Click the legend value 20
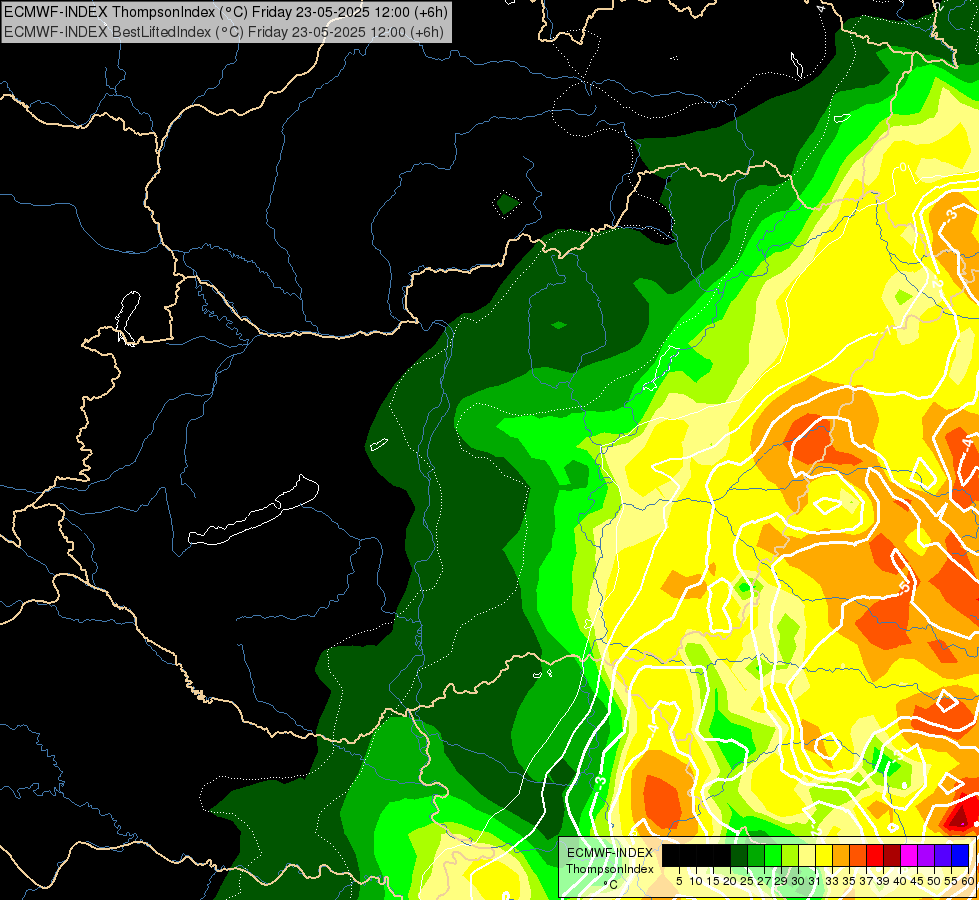Viewport: 979px width, 900px height. pyautogui.click(x=730, y=881)
